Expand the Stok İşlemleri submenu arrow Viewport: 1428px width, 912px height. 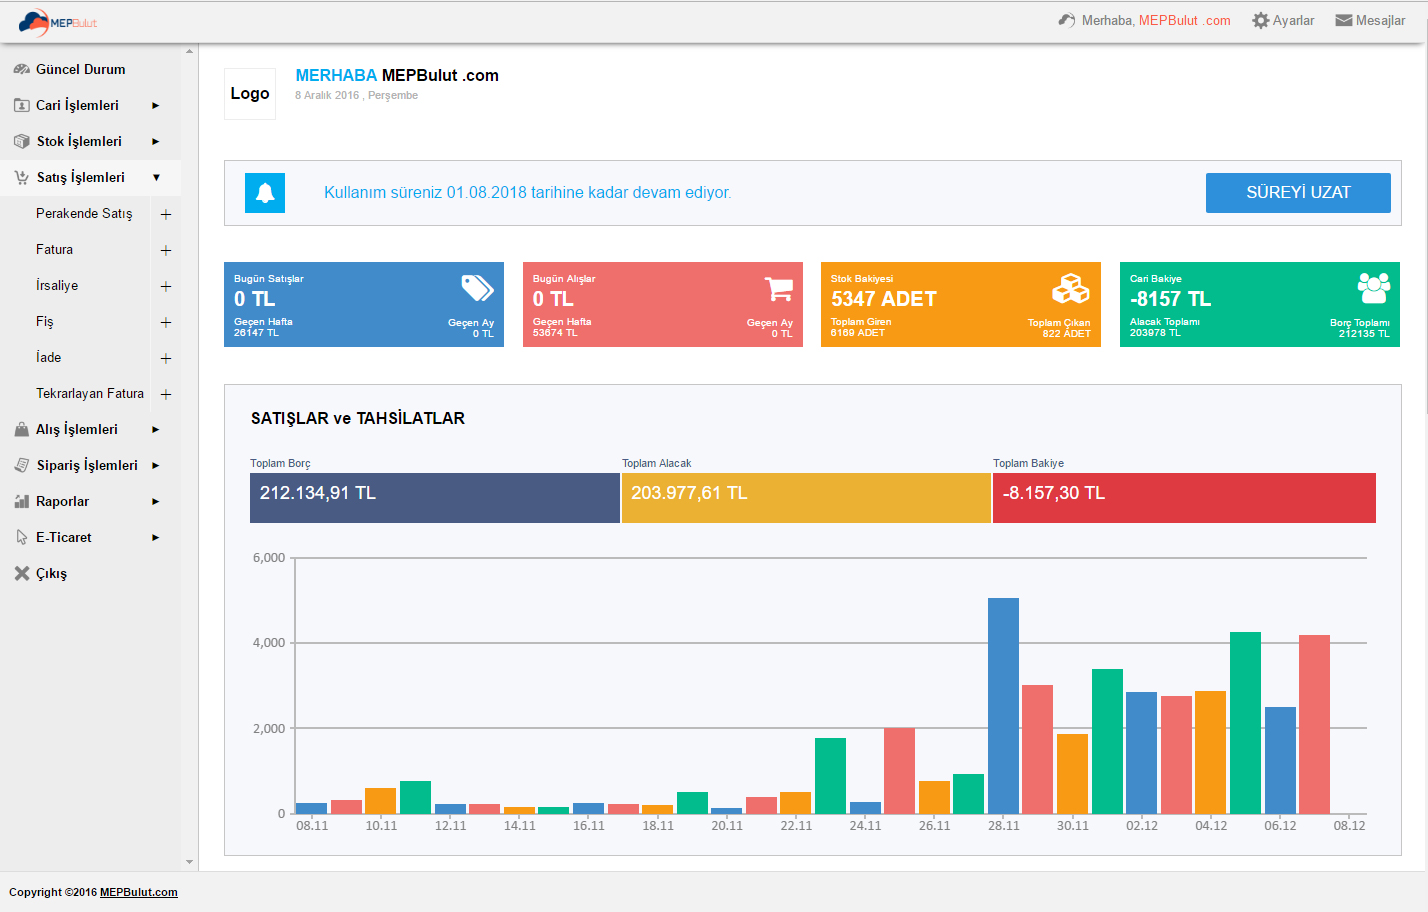tap(155, 141)
